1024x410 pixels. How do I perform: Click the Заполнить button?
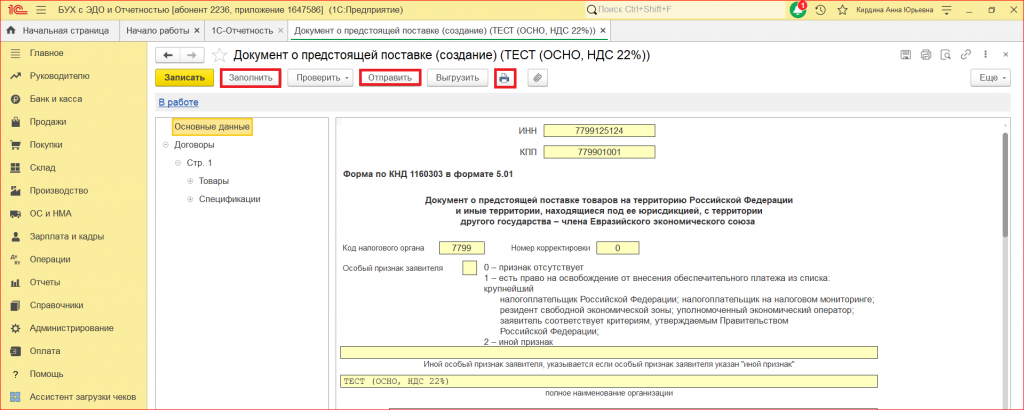[251, 78]
